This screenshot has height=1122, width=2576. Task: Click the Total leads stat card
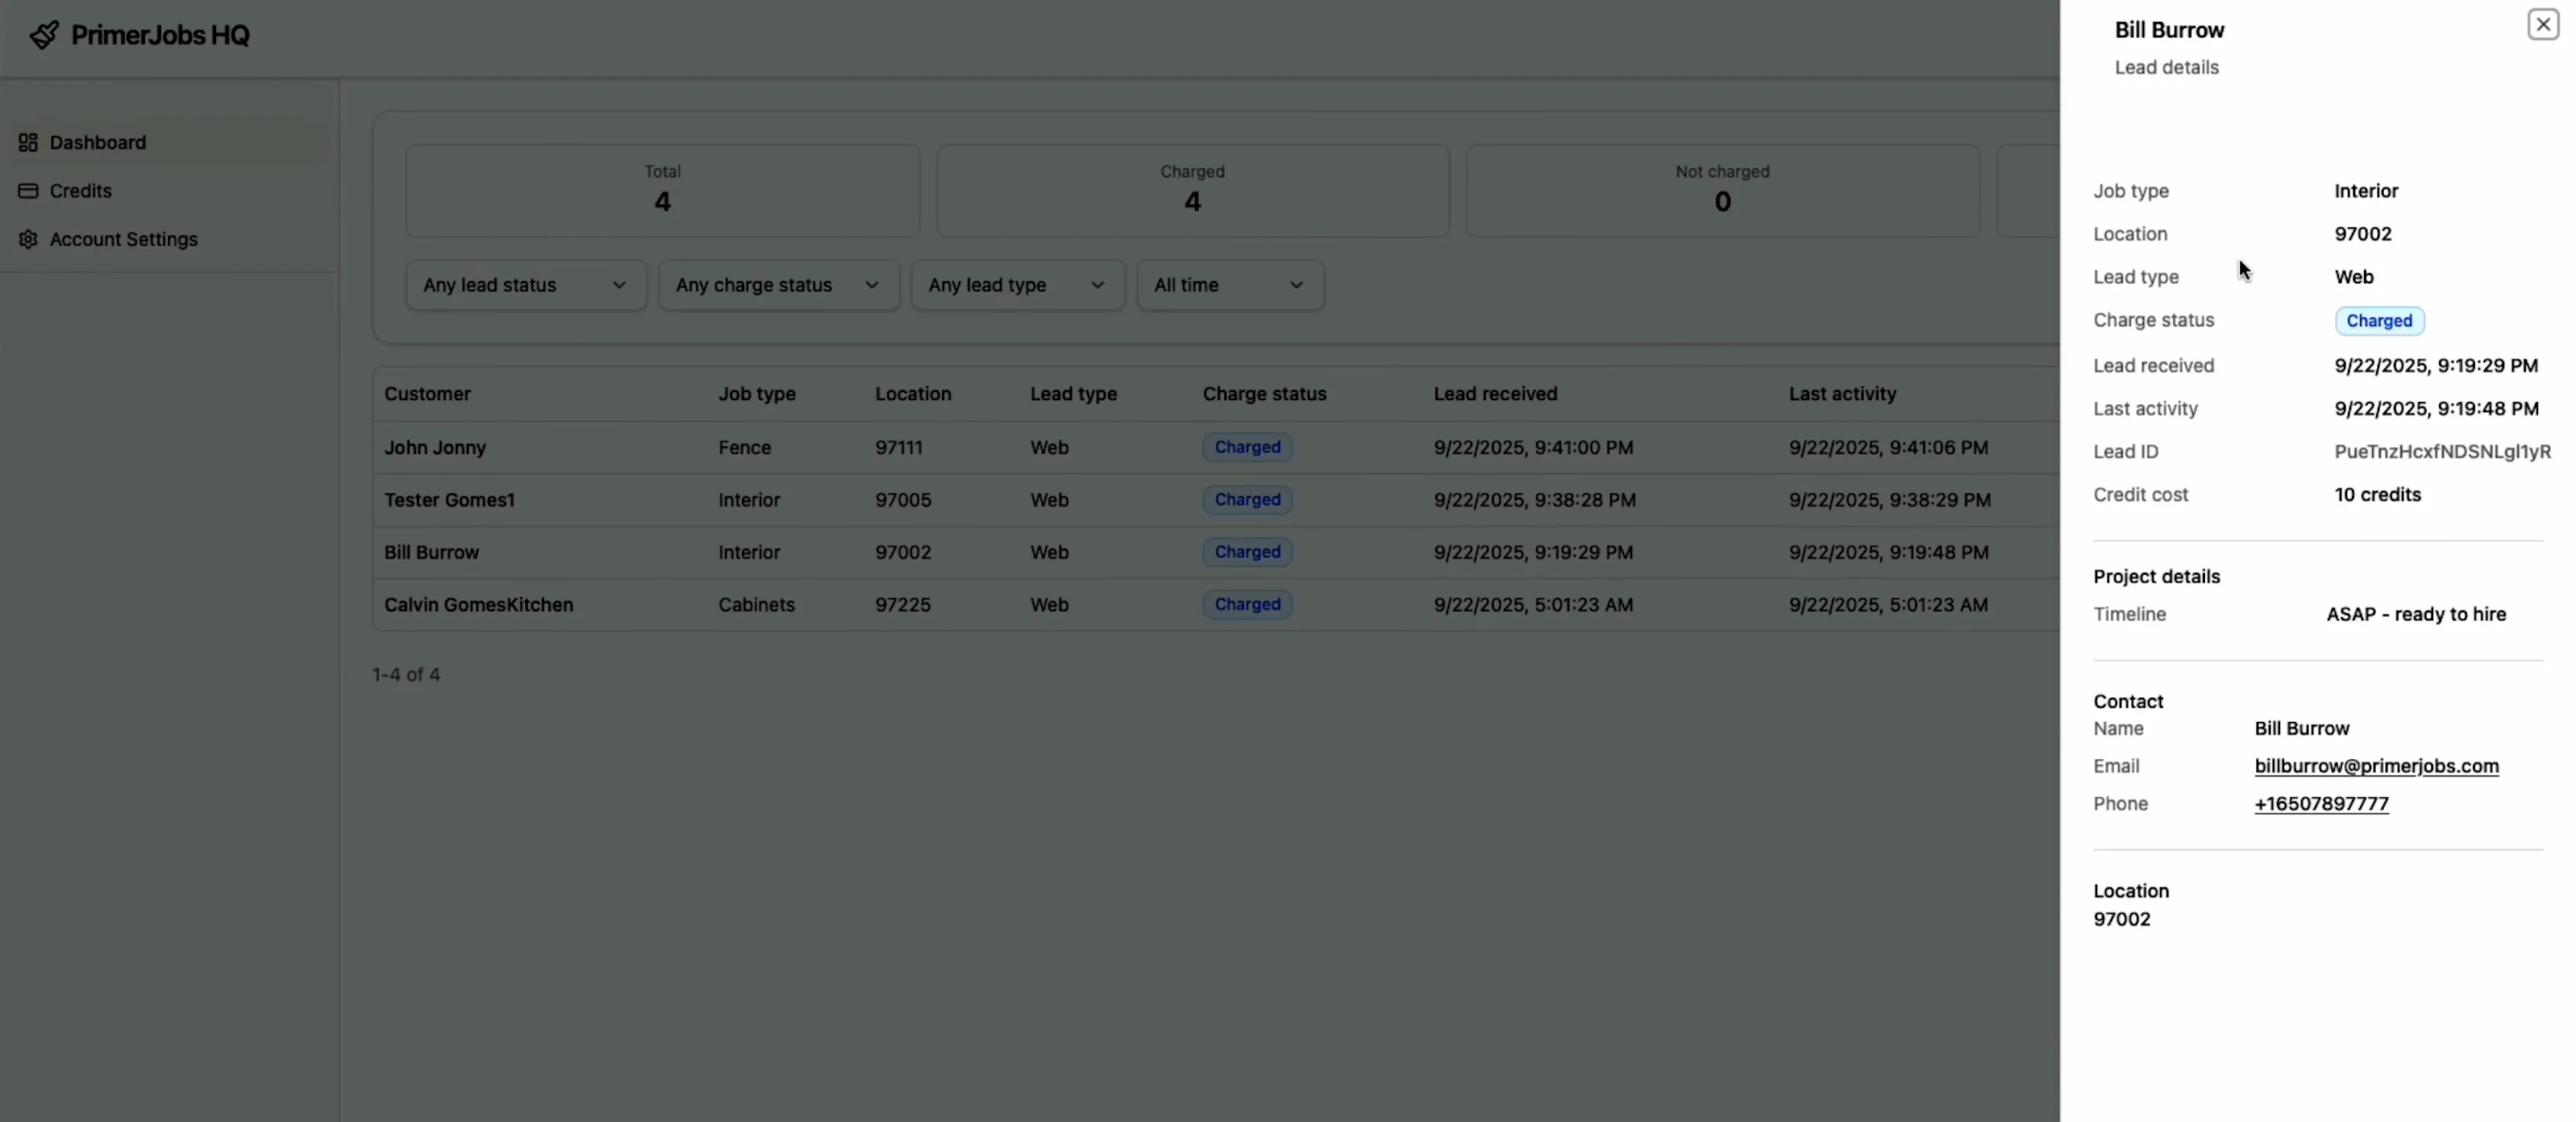662,190
